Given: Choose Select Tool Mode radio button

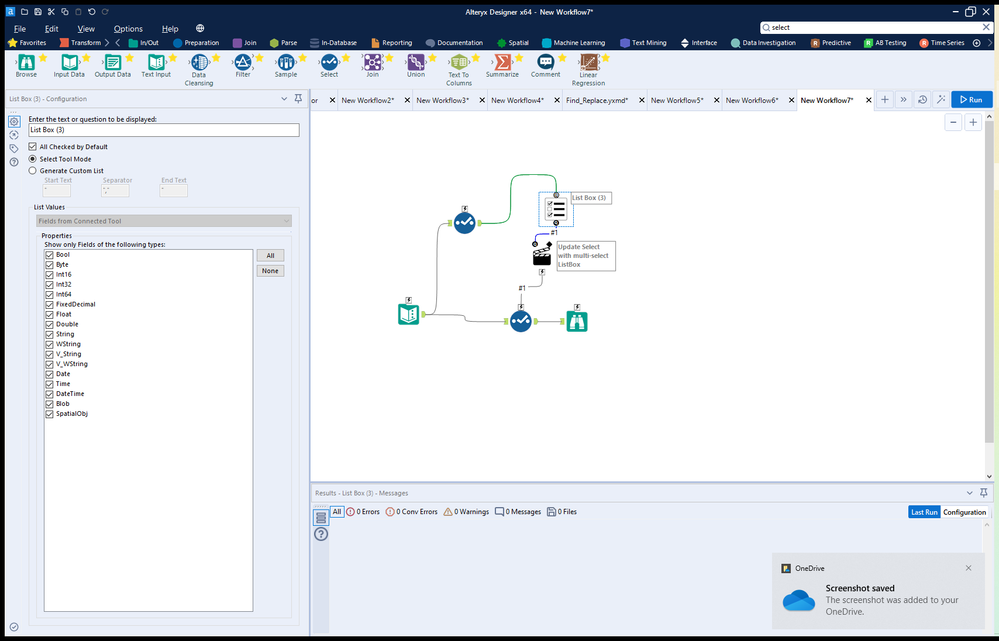Looking at the screenshot, I should click(32, 159).
